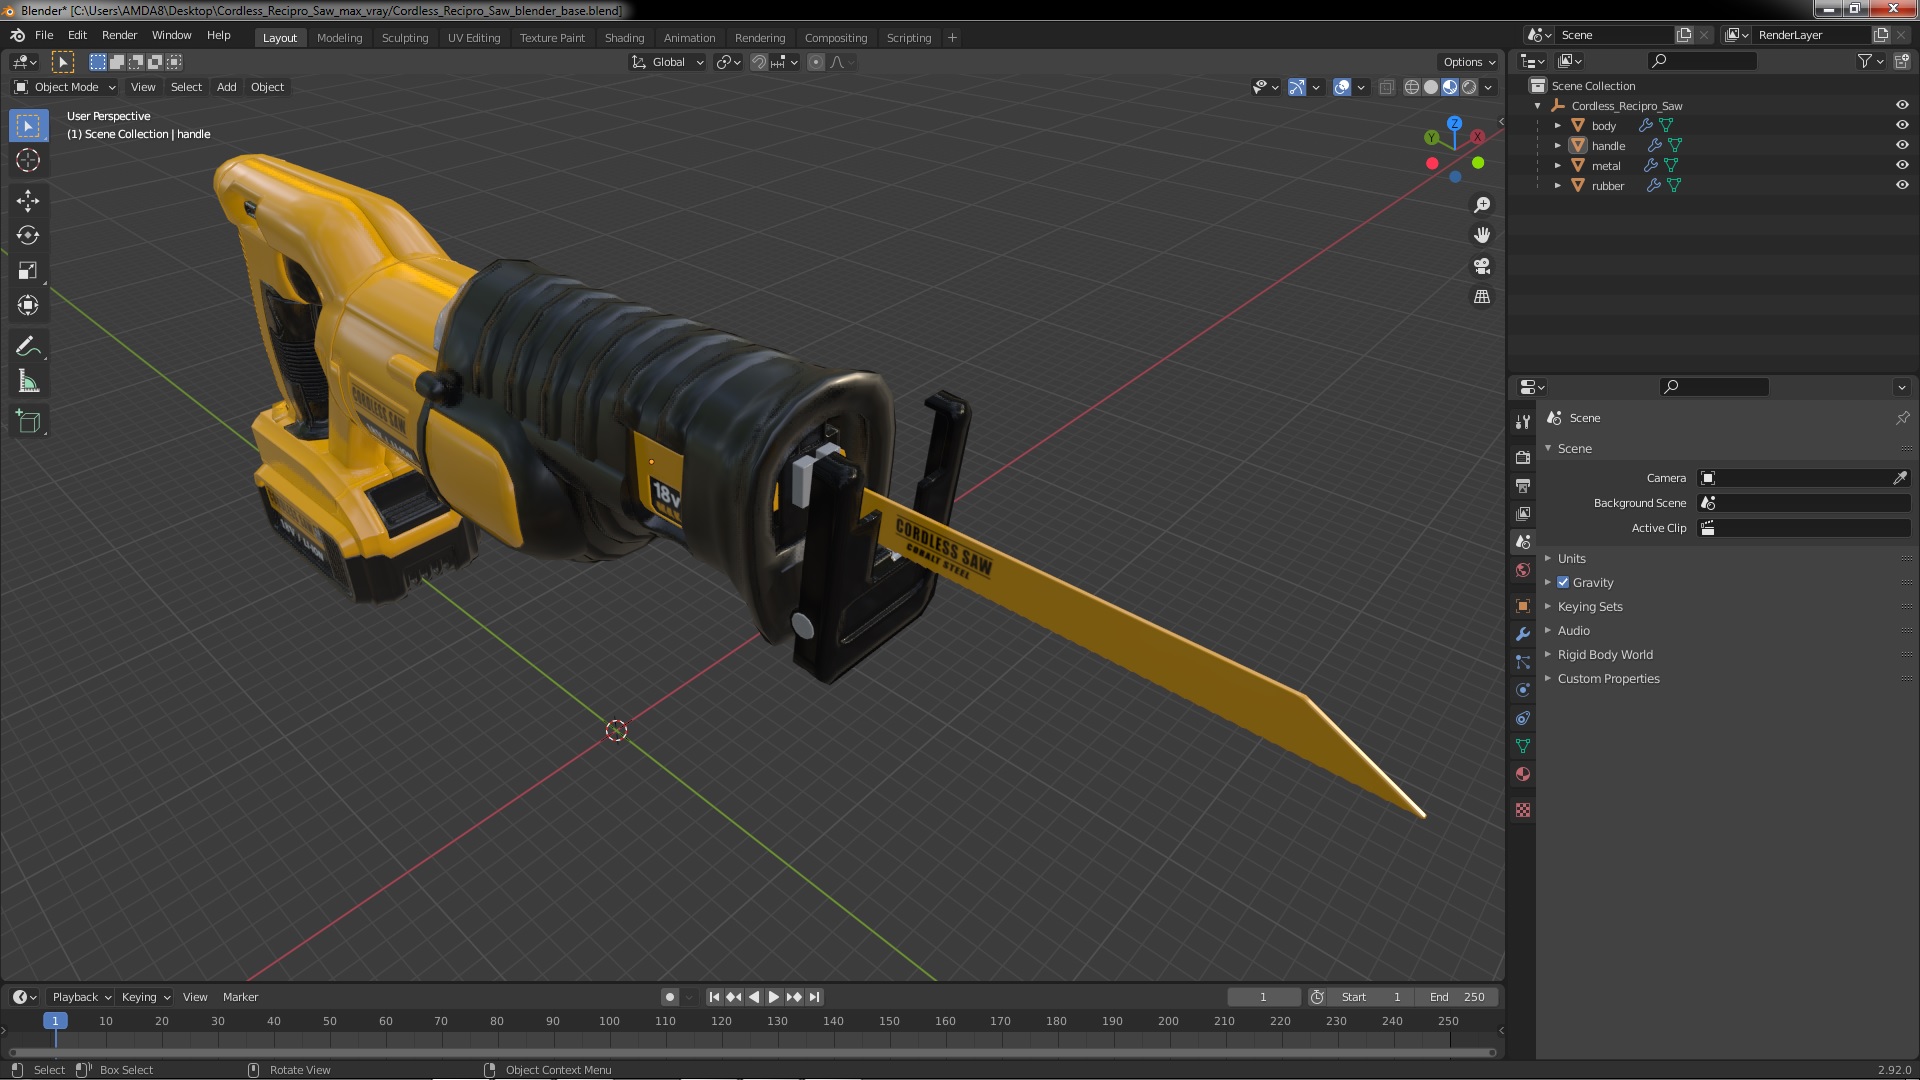Image resolution: width=1920 pixels, height=1080 pixels.
Task: Toggle auto keying record button
Action: point(669,997)
